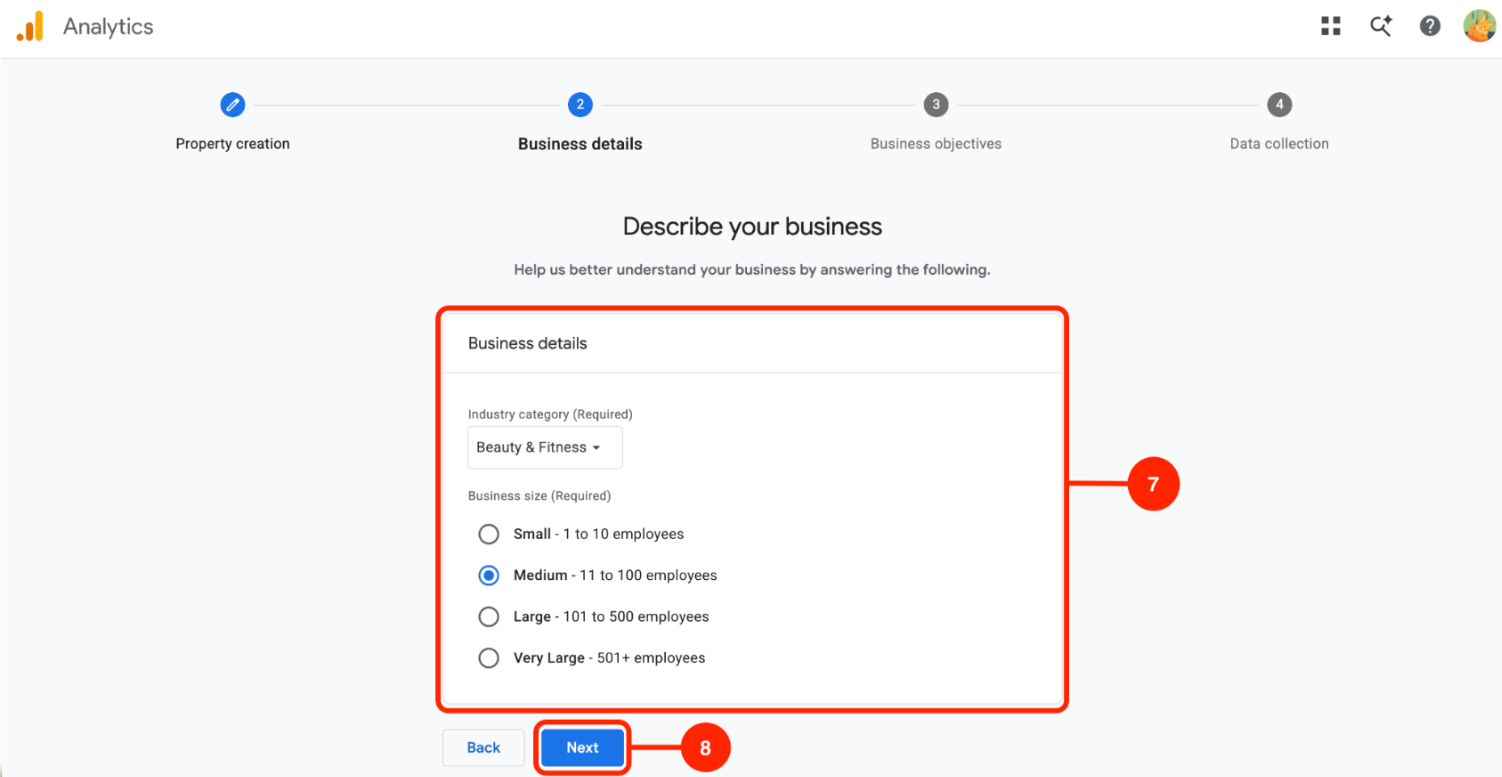Click the "Help us better understand" subtitle
This screenshot has height=777, width=1502.
click(x=752, y=270)
